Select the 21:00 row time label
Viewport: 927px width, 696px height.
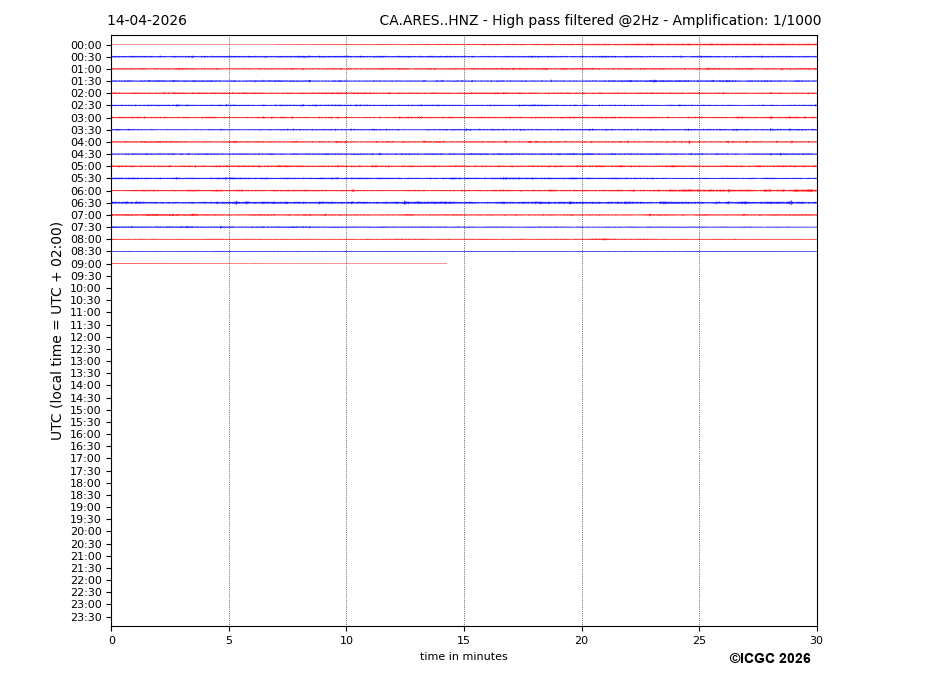[86, 556]
